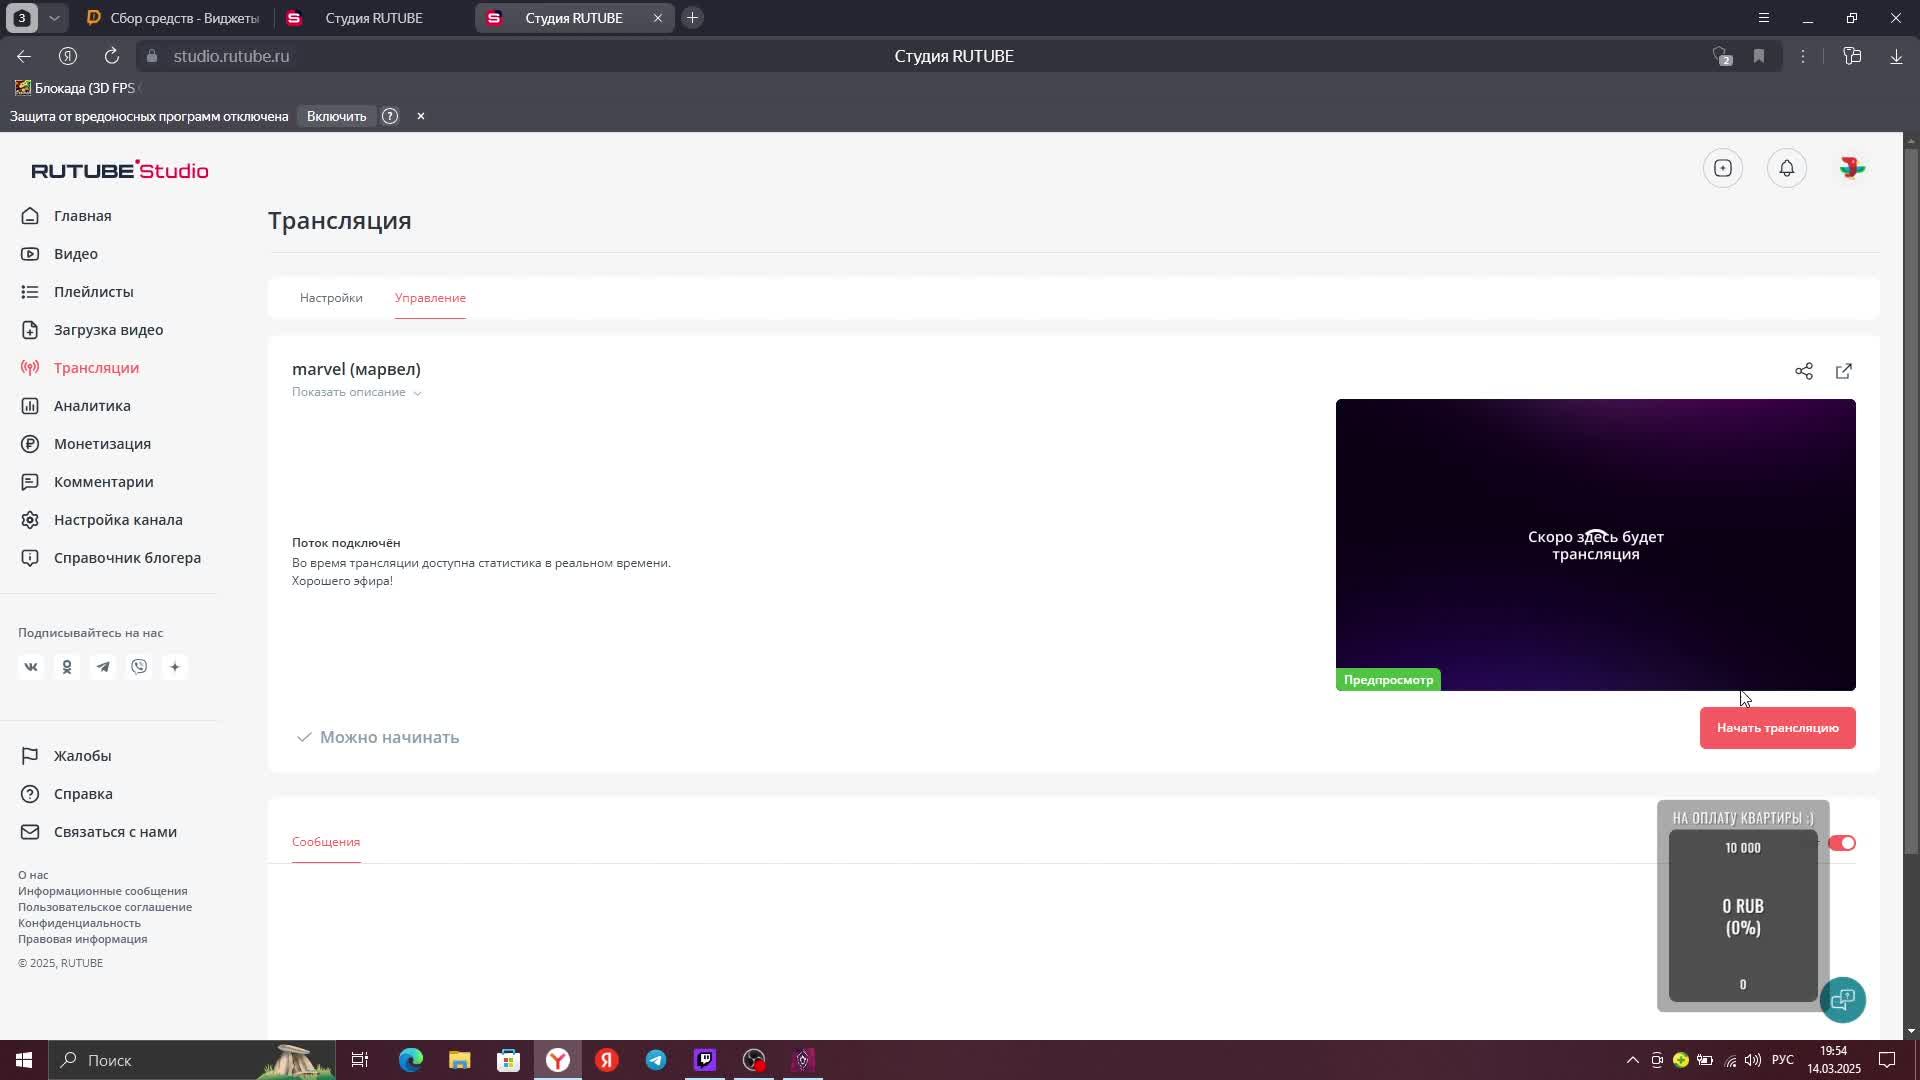Show hidden system tray icons
The height and width of the screenshot is (1080, 1920).
[x=1632, y=1060]
